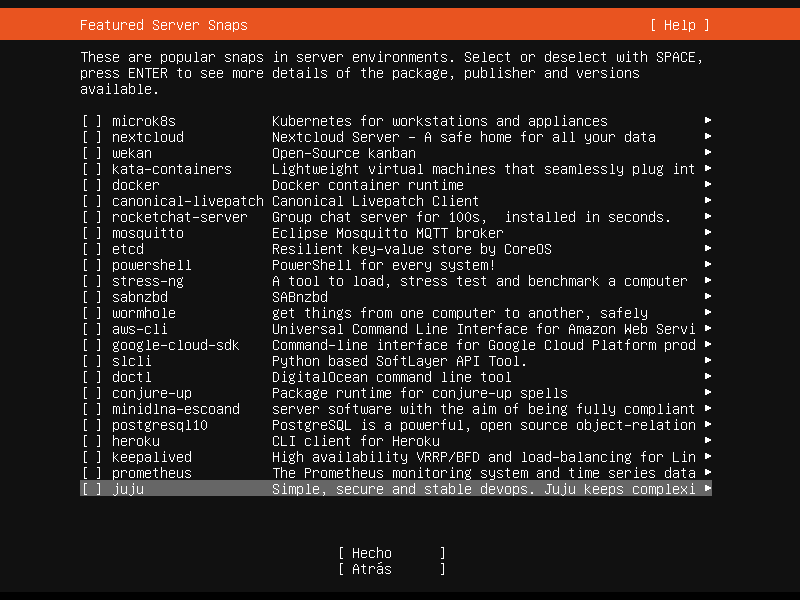Open aws-cli details arrow
The width and height of the screenshot is (800, 600).
(708, 328)
